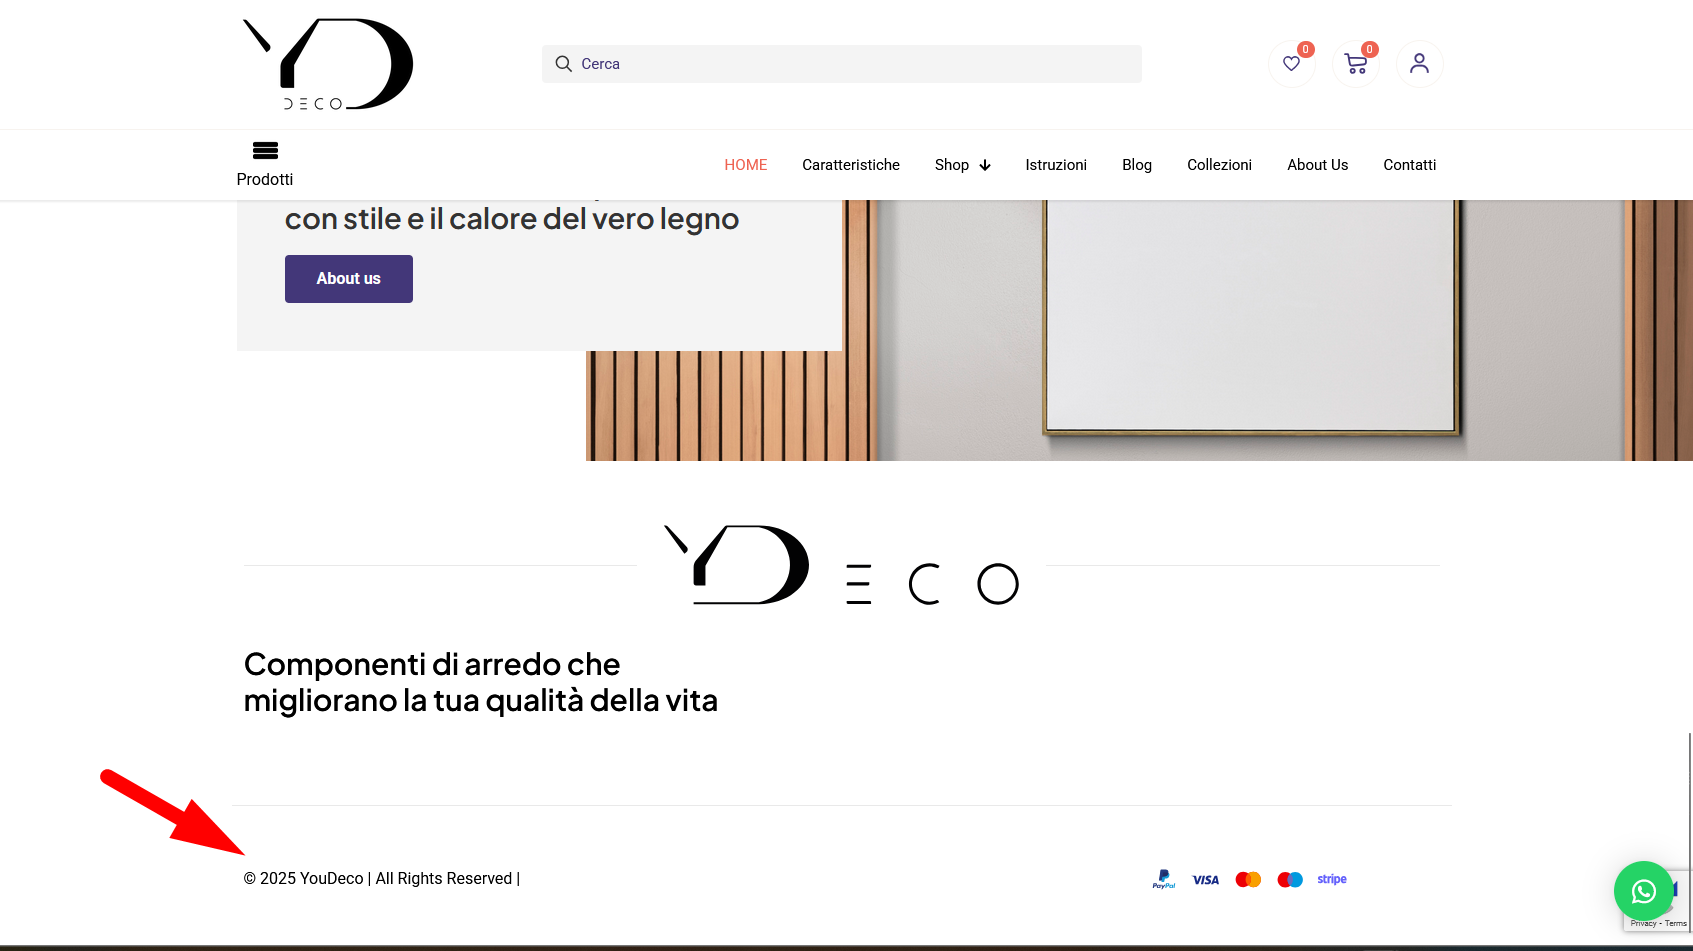Open the HOME menu item
Viewport: 1693px width, 951px height.
pyautogui.click(x=746, y=165)
